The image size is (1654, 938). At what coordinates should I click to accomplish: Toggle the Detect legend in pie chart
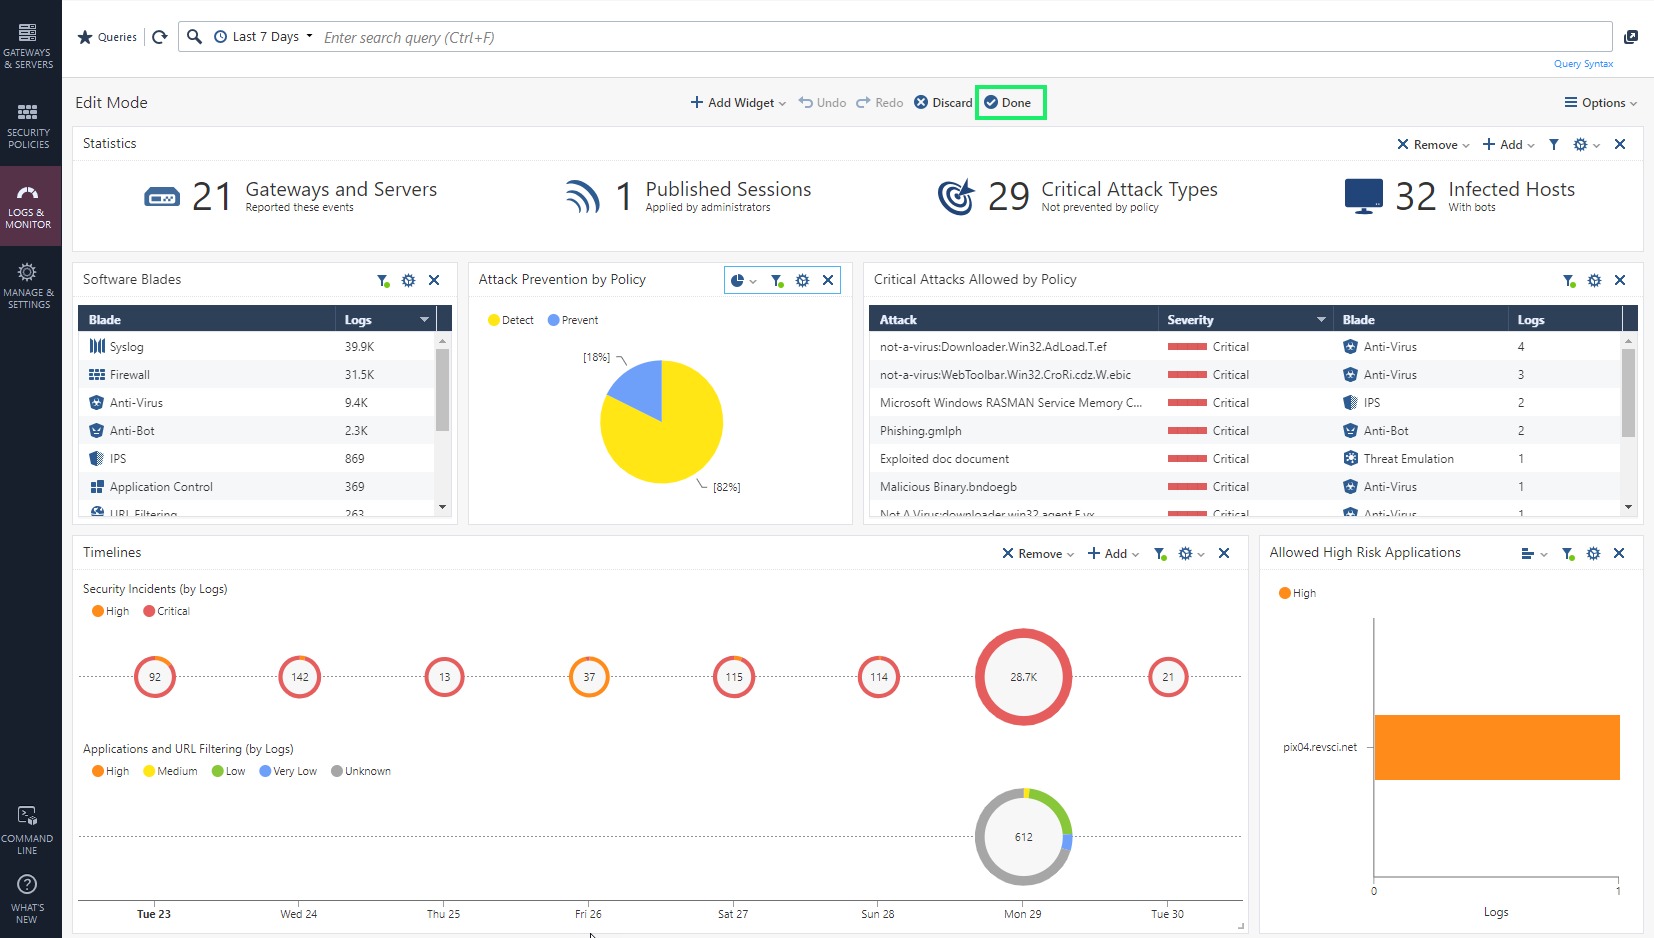tap(511, 320)
